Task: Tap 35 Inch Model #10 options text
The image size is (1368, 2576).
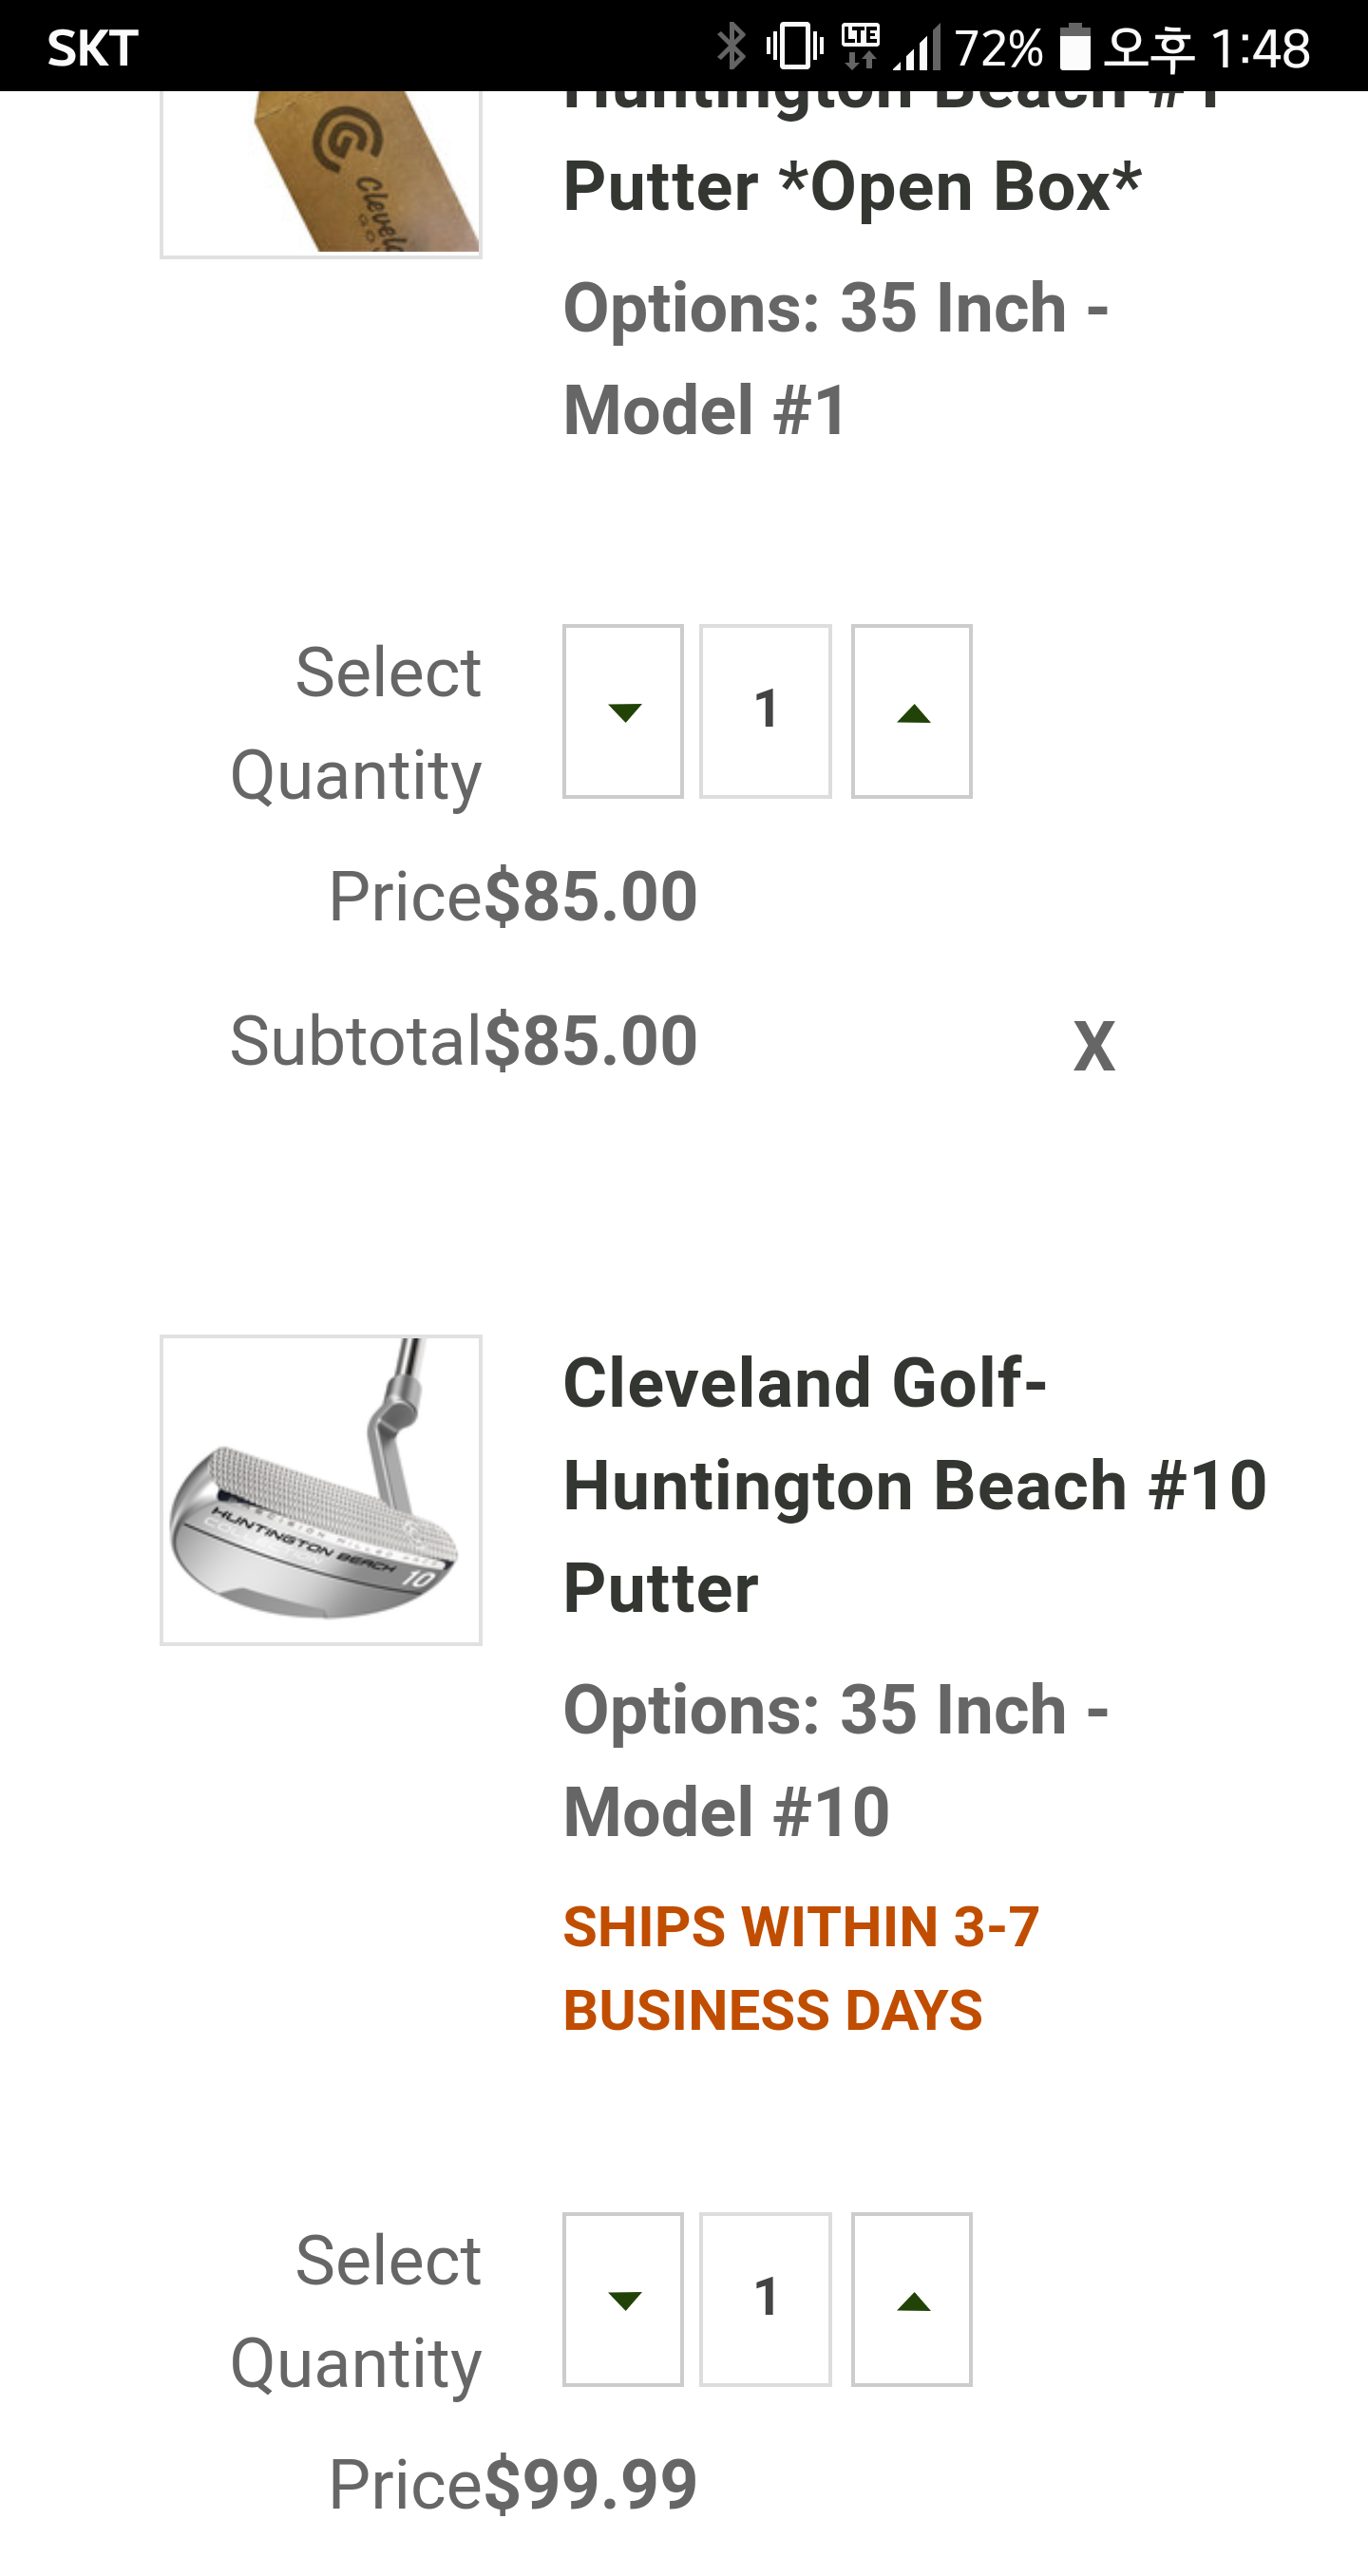Action: coord(836,1760)
